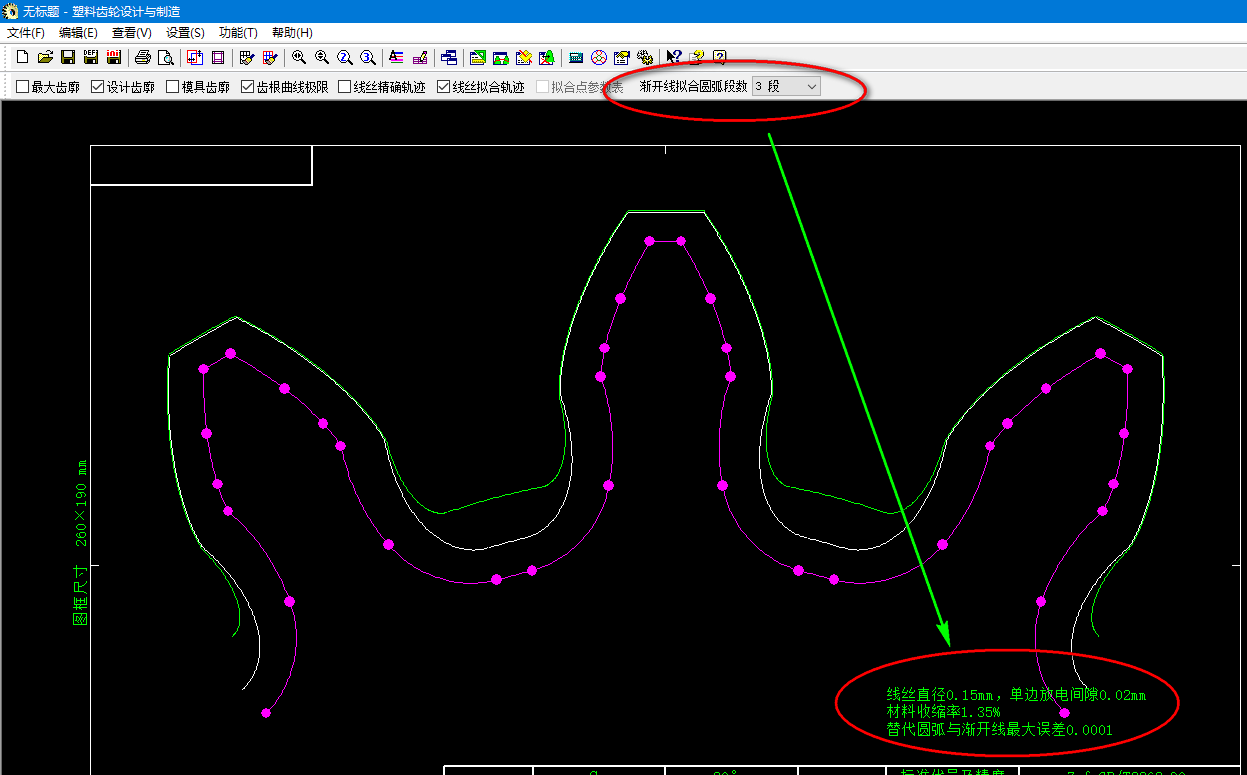Create a new file with the blank page icon

coord(22,57)
